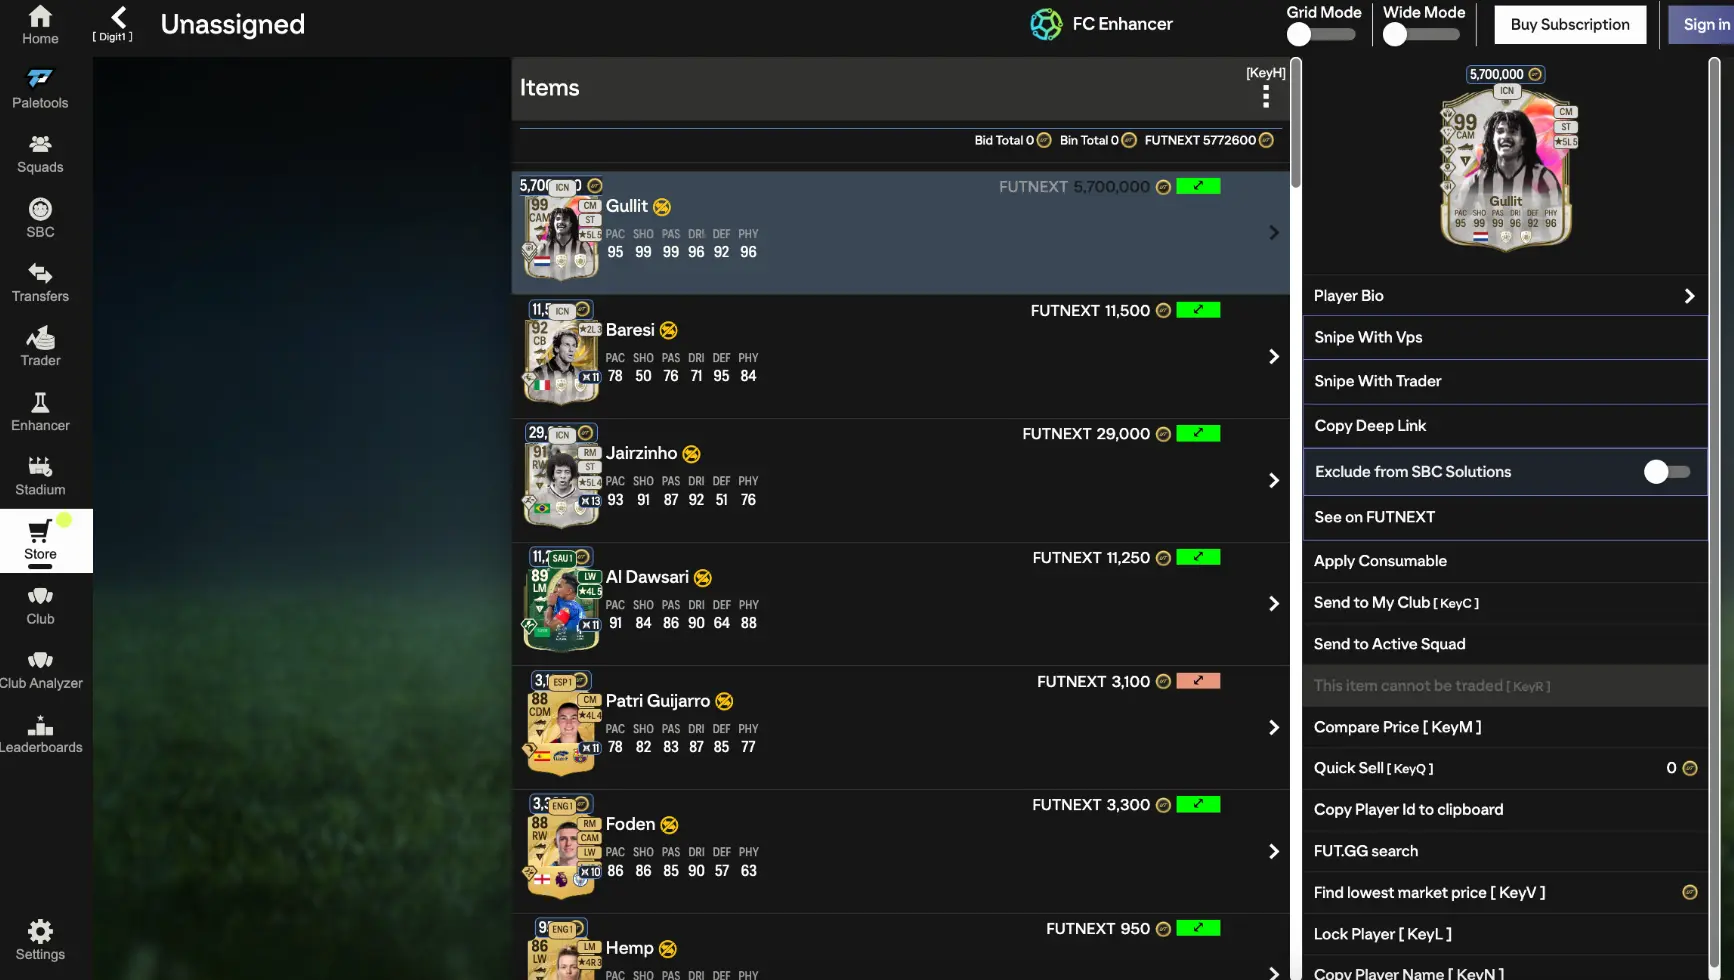
Task: Select Apply Consumable
Action: coord(1505,561)
